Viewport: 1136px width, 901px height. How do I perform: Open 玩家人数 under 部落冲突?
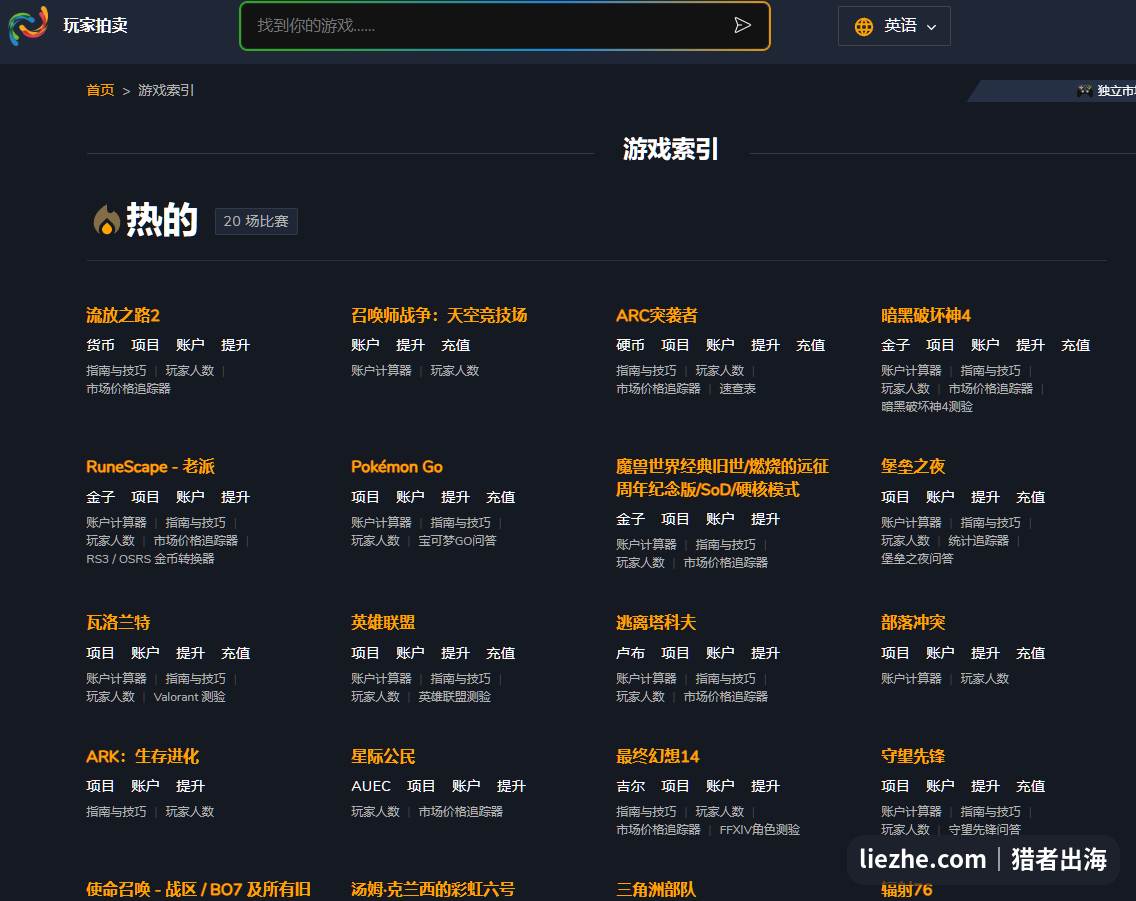pos(985,679)
